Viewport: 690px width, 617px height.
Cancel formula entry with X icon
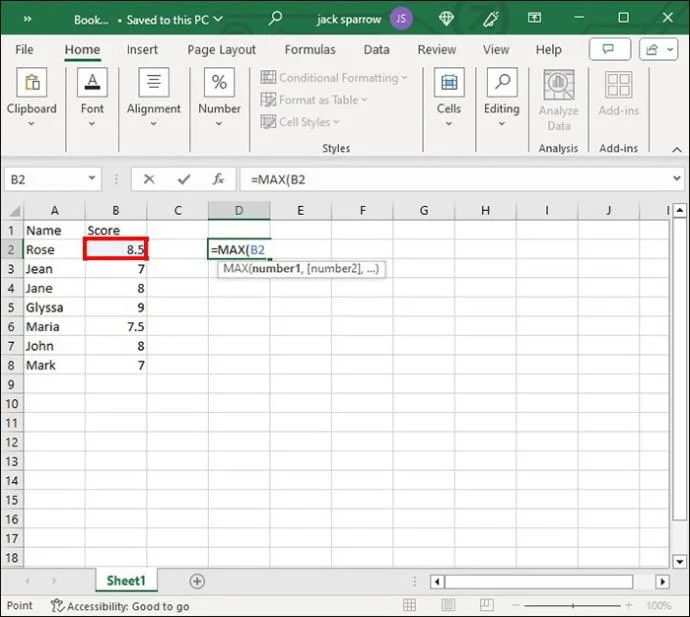[149, 179]
